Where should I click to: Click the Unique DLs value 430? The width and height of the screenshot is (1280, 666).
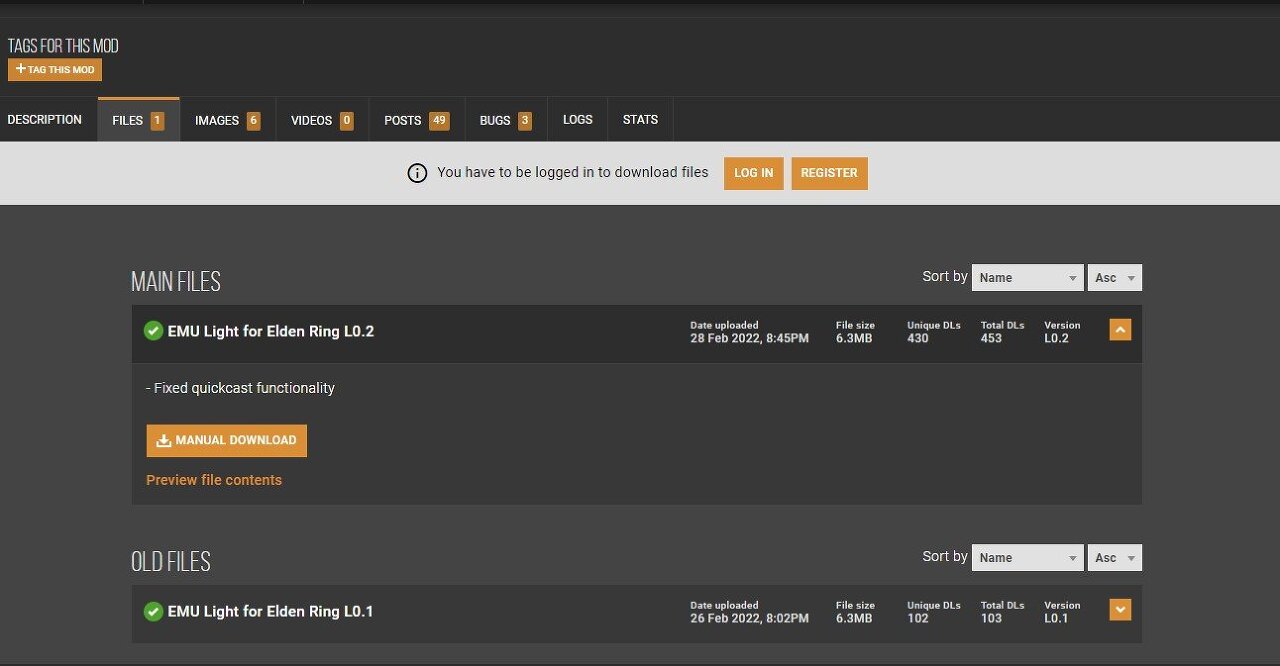point(918,338)
